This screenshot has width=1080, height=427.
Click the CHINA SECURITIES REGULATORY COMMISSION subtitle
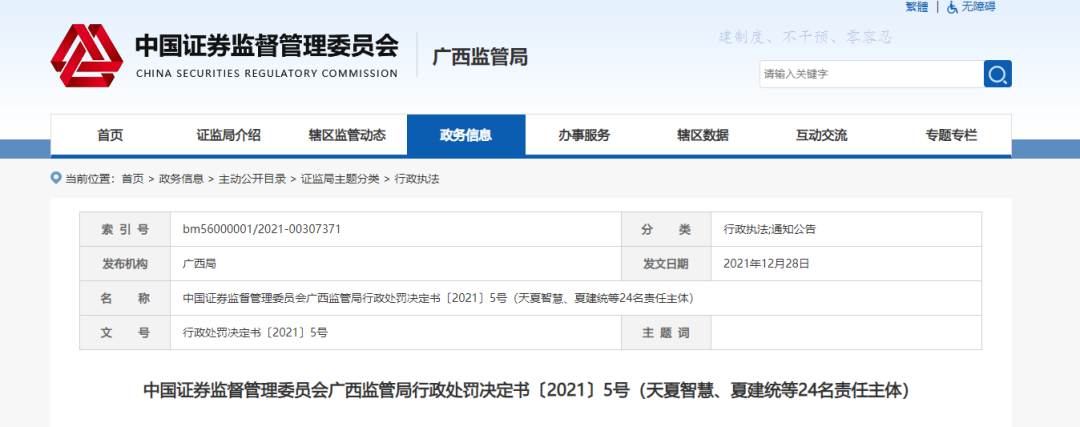point(267,74)
